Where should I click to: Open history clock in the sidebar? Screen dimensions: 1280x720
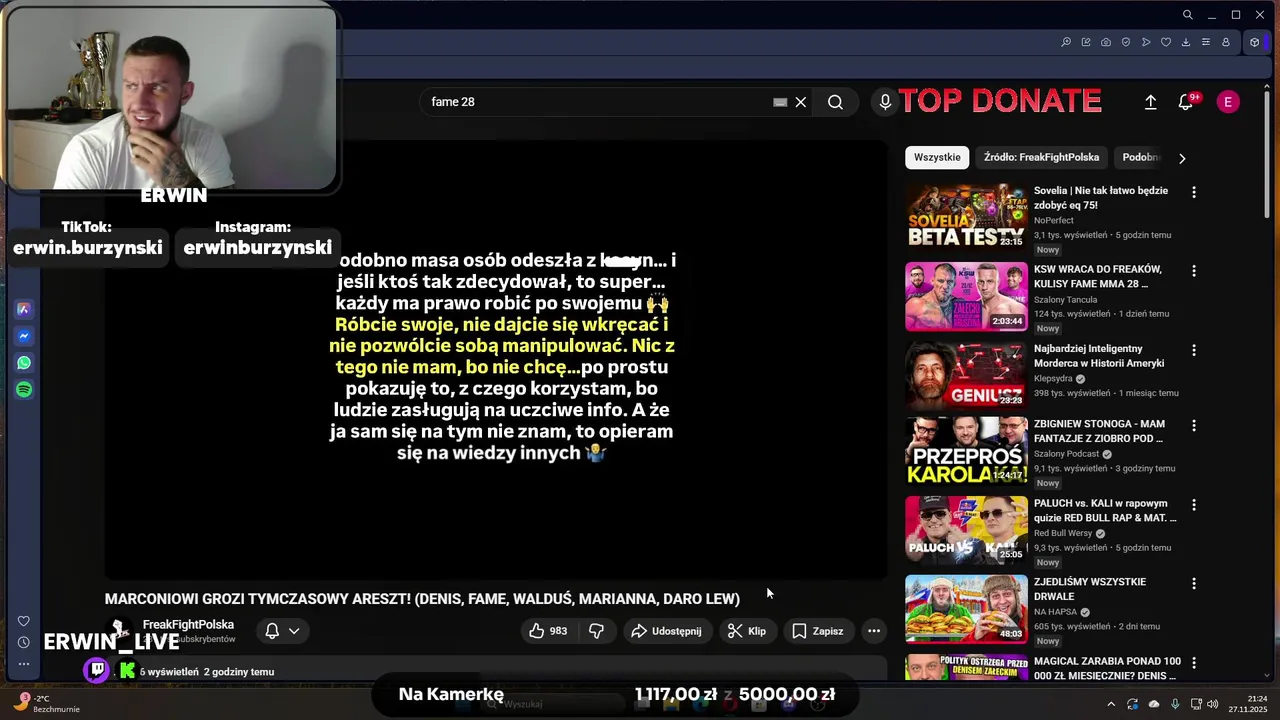[24, 642]
